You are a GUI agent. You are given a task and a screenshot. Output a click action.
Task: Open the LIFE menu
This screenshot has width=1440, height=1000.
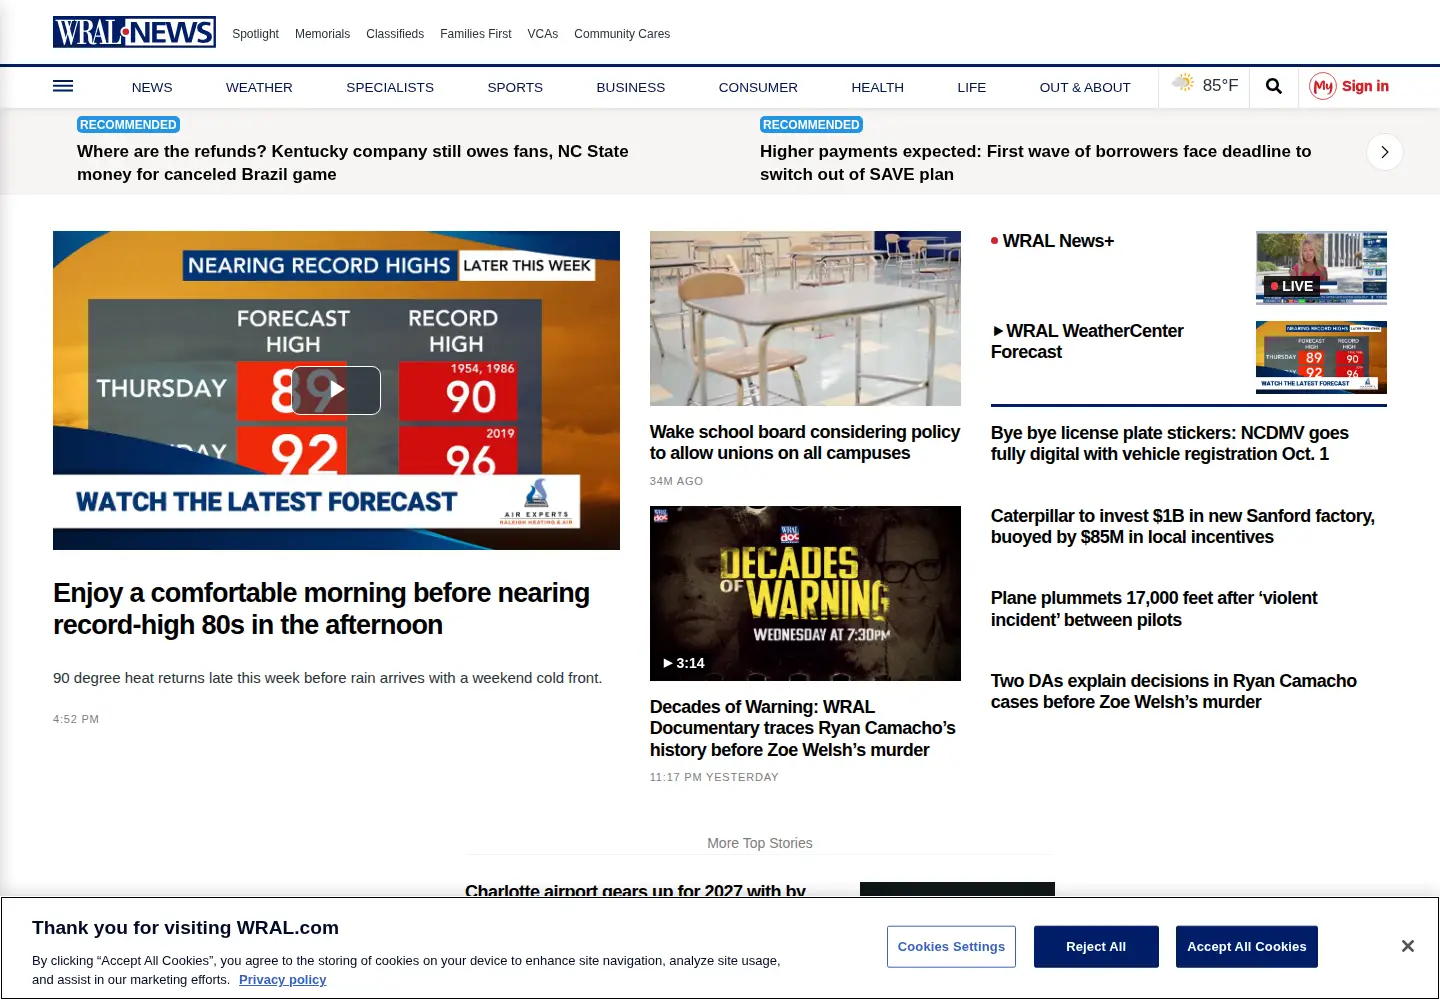(972, 87)
